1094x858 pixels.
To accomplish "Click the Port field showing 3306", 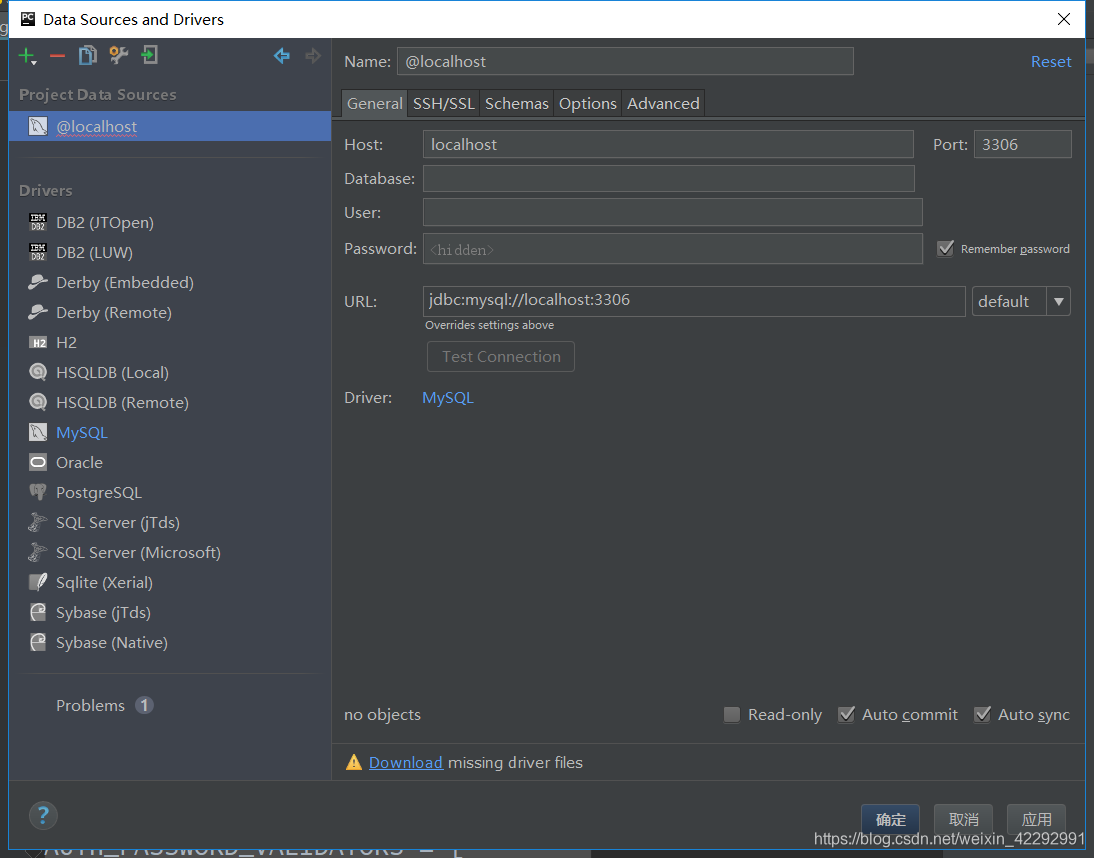I will point(1023,144).
